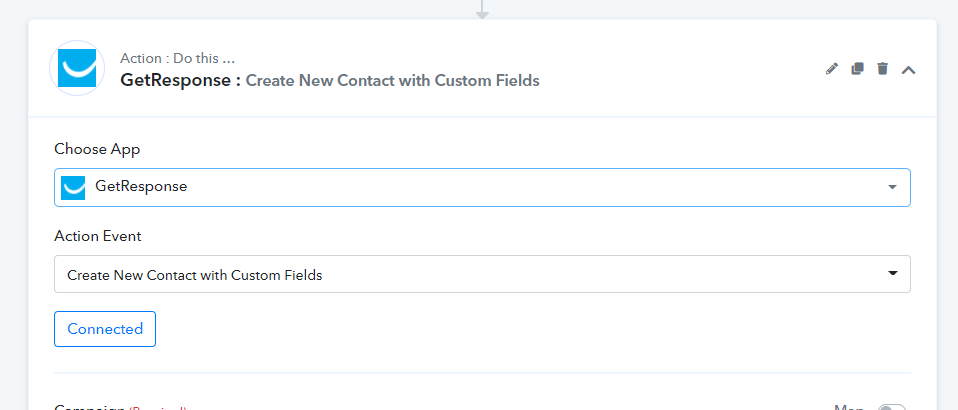
Task: Click the small GetResponse icon inside Choose App field
Action: click(x=73, y=188)
